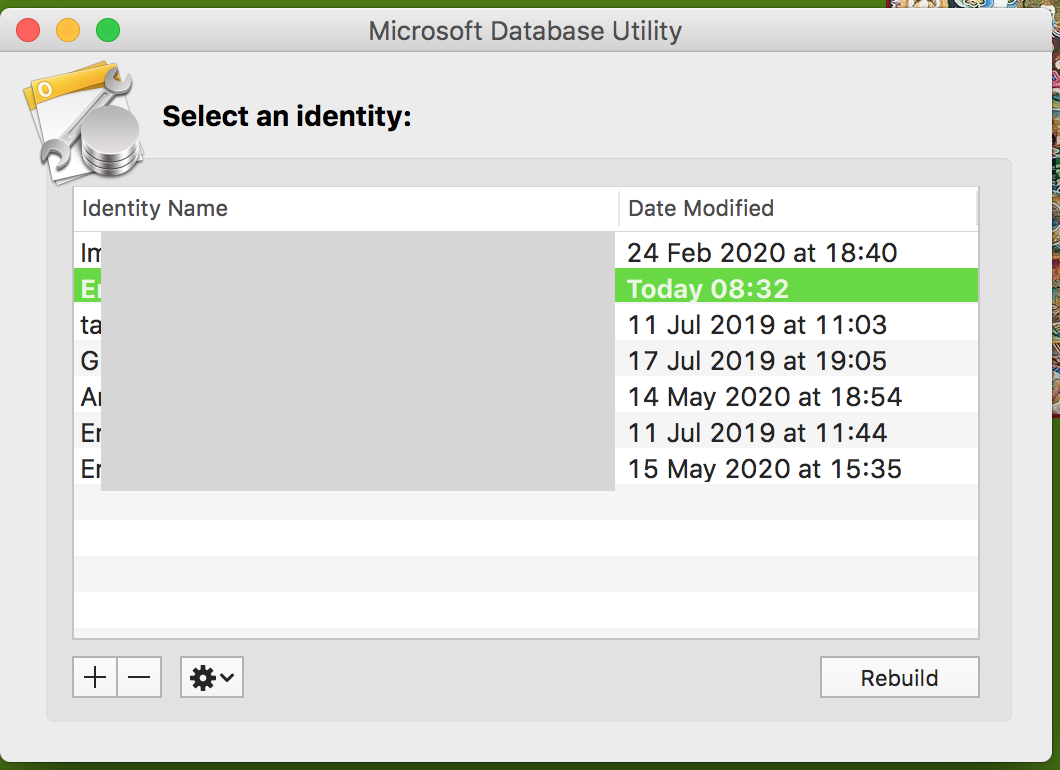Sort by Identity Name column header
This screenshot has width=1060, height=770.
click(x=346, y=208)
